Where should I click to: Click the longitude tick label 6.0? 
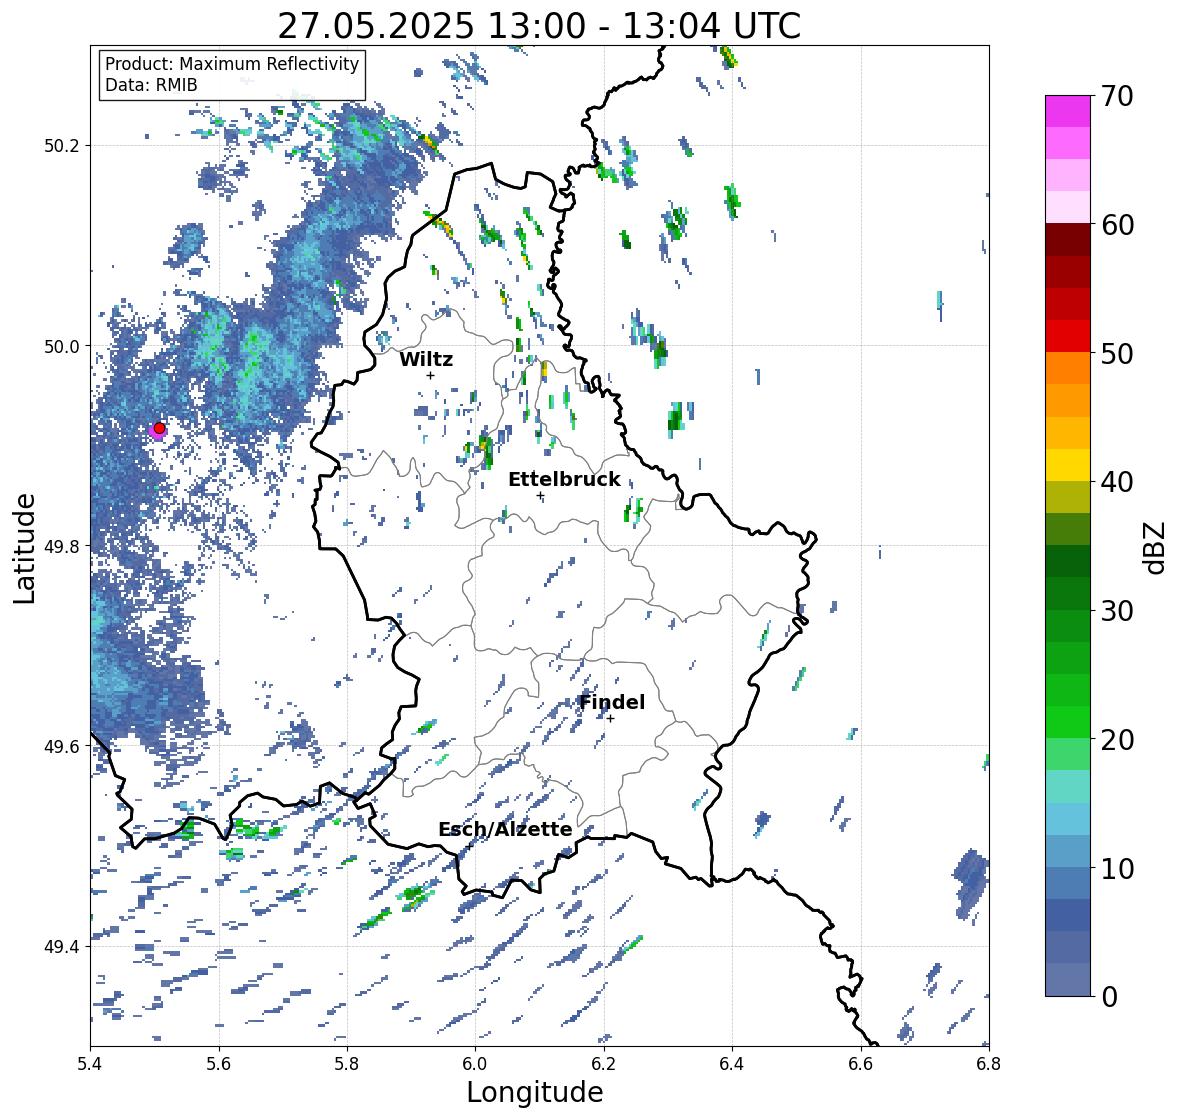(475, 1064)
